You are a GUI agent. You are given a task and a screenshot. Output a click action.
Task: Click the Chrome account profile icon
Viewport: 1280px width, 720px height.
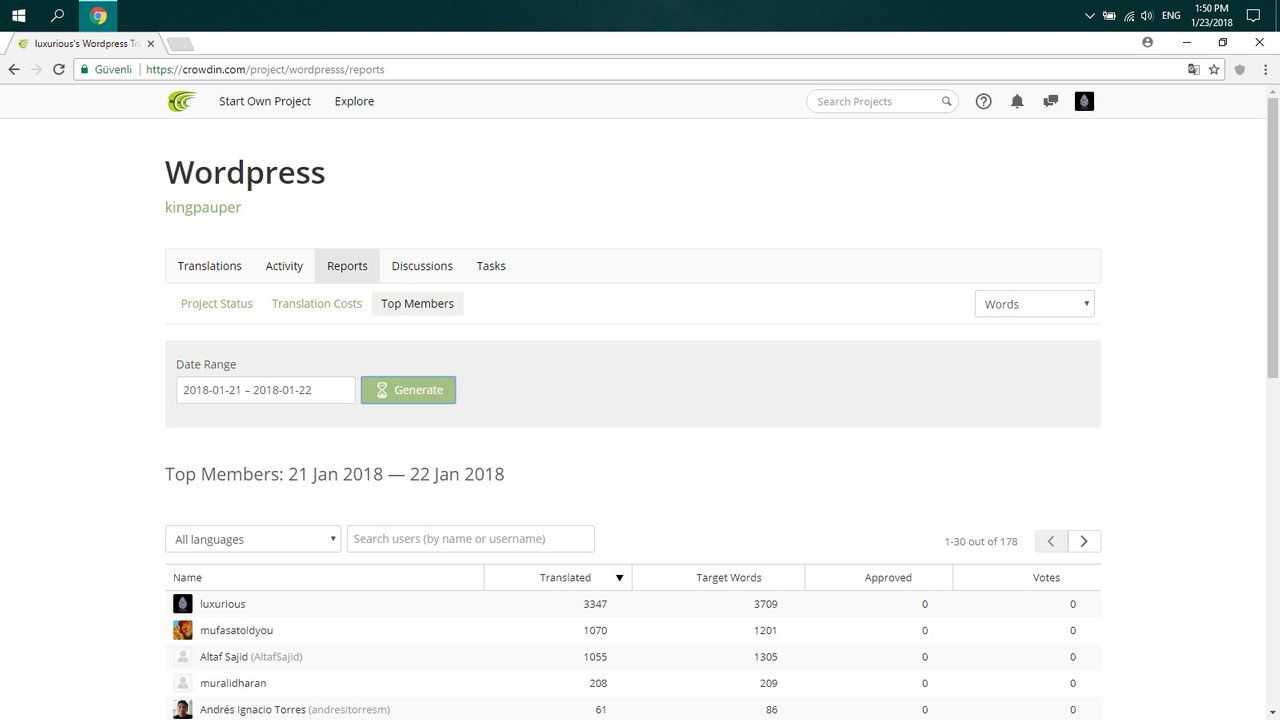1147,43
